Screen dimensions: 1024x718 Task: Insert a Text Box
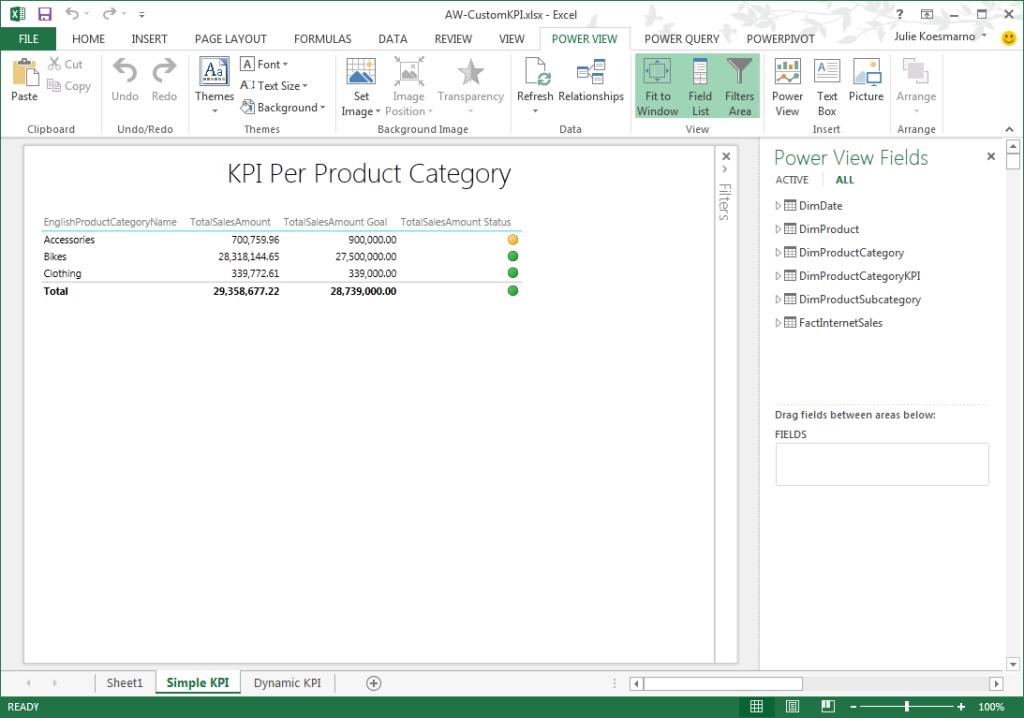827,87
